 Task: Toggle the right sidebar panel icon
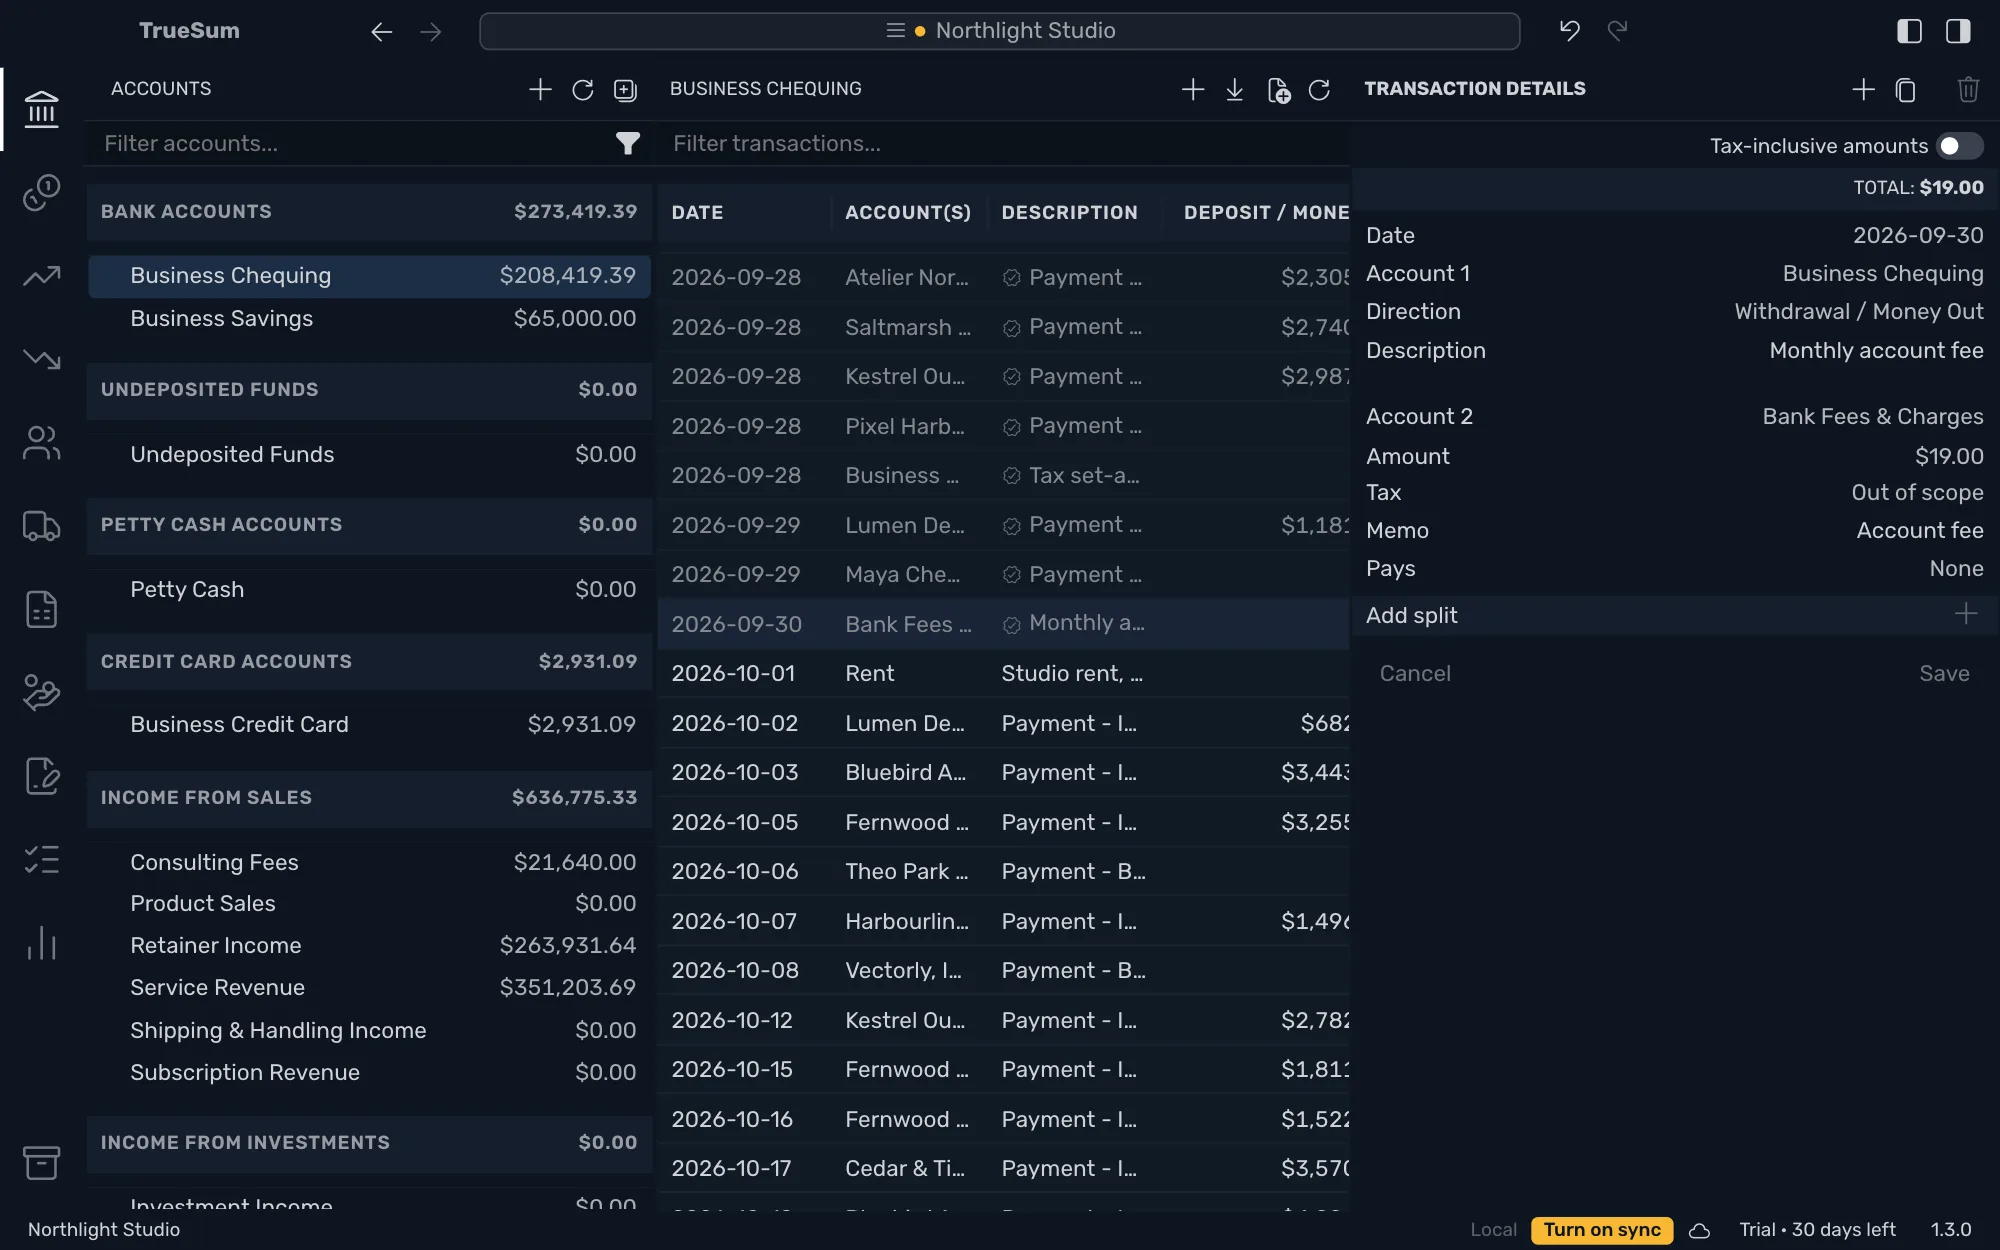[x=1958, y=31]
